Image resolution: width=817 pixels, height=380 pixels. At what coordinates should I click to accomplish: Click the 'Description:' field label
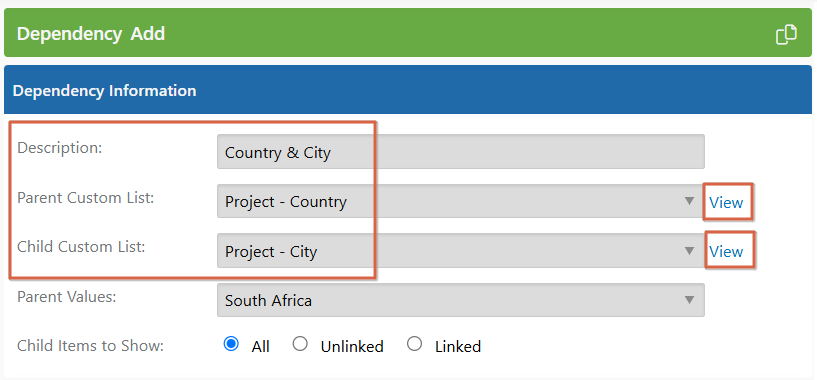60,148
